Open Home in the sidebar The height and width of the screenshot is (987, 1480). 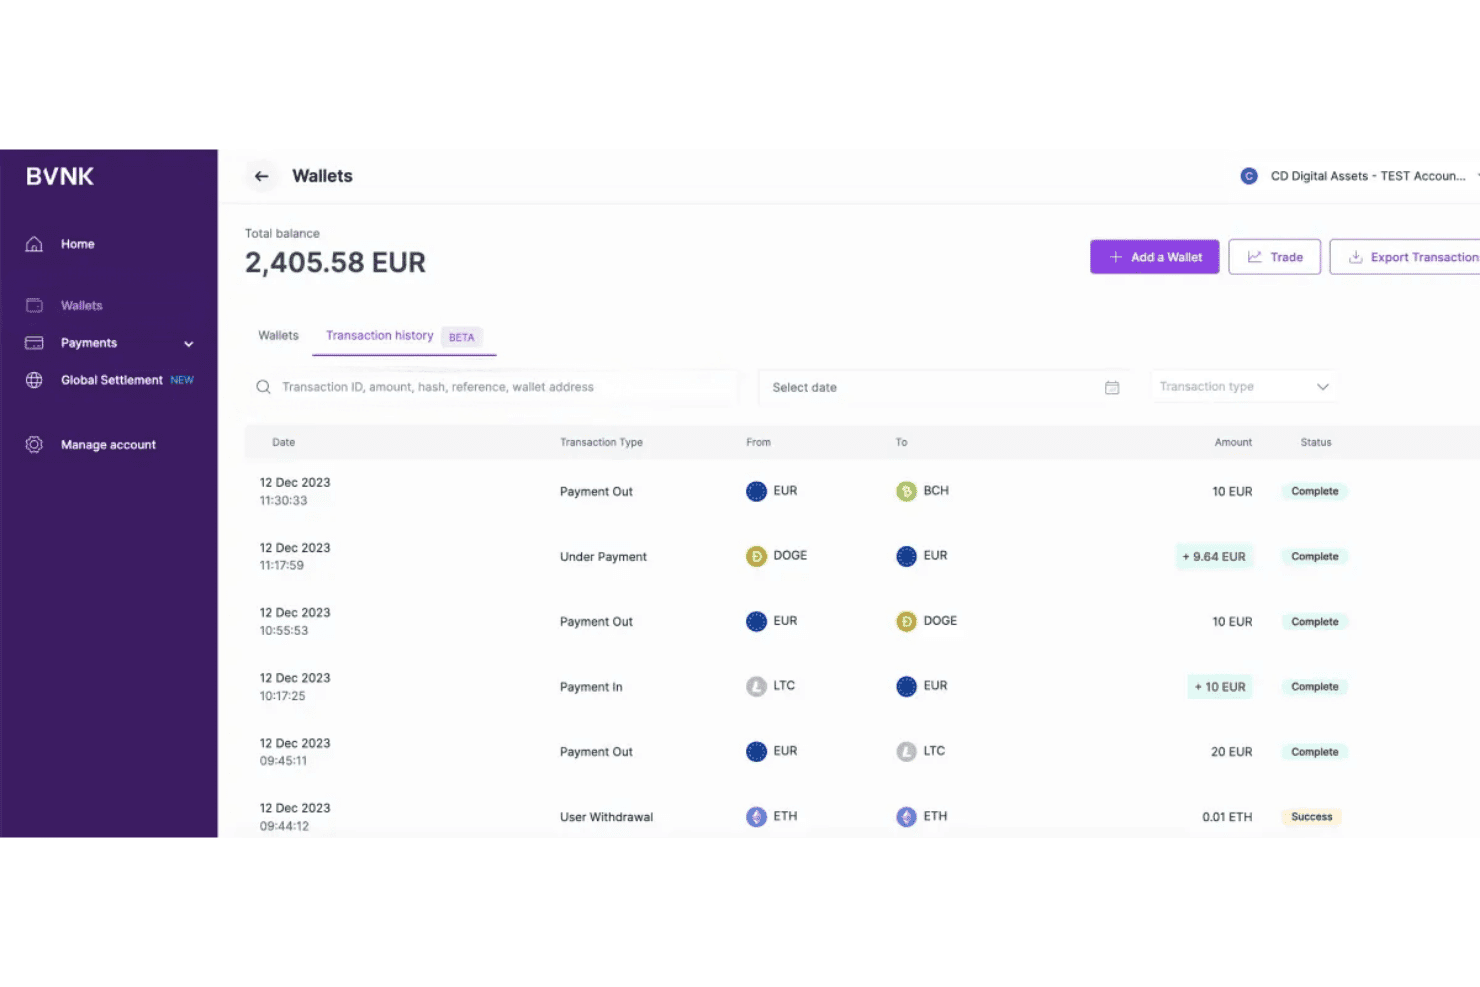click(x=77, y=244)
